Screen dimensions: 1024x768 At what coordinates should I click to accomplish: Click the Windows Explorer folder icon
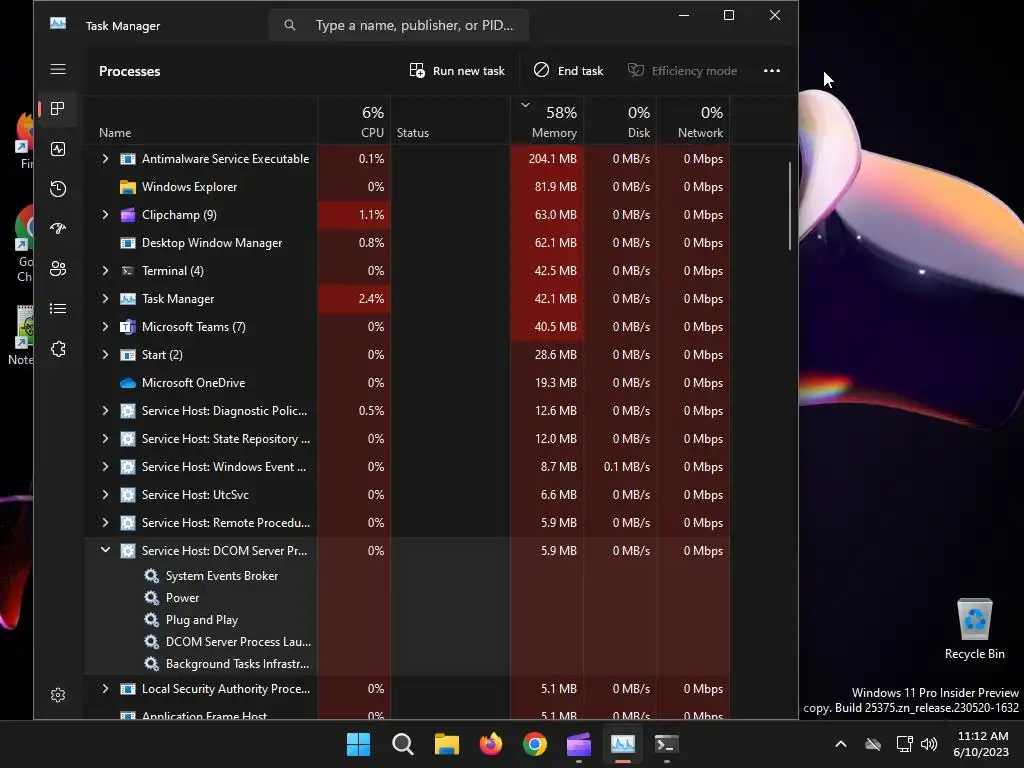128,187
